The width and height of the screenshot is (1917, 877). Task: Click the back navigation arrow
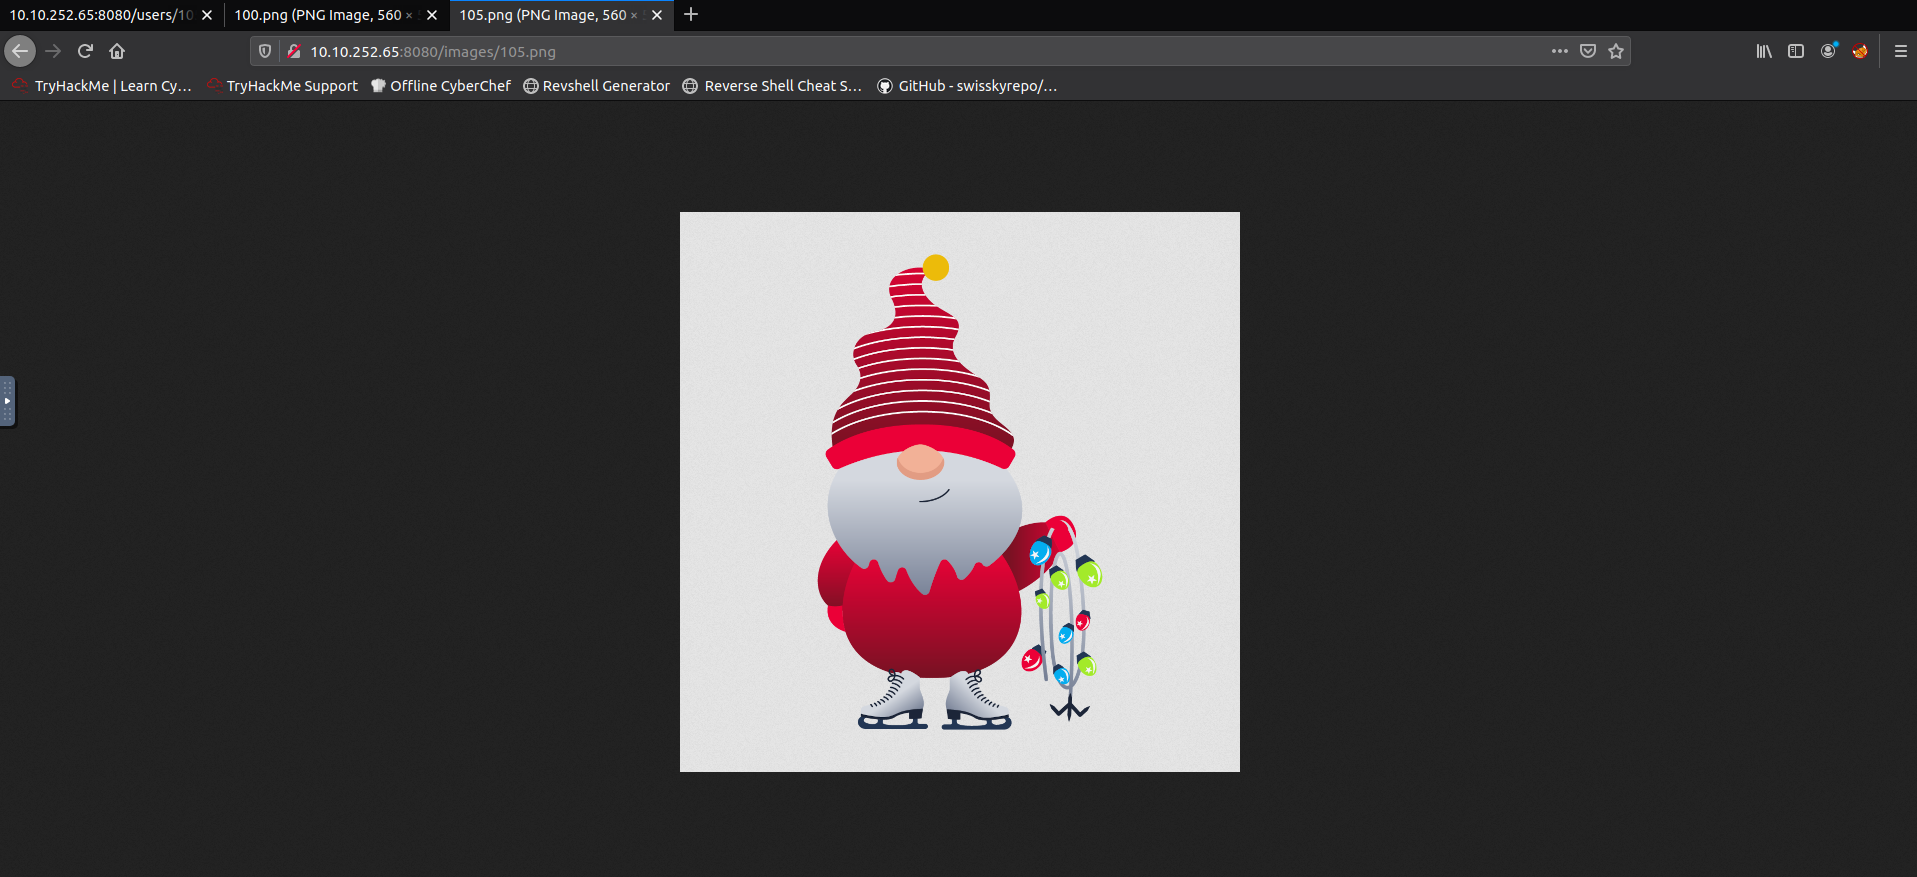20,51
